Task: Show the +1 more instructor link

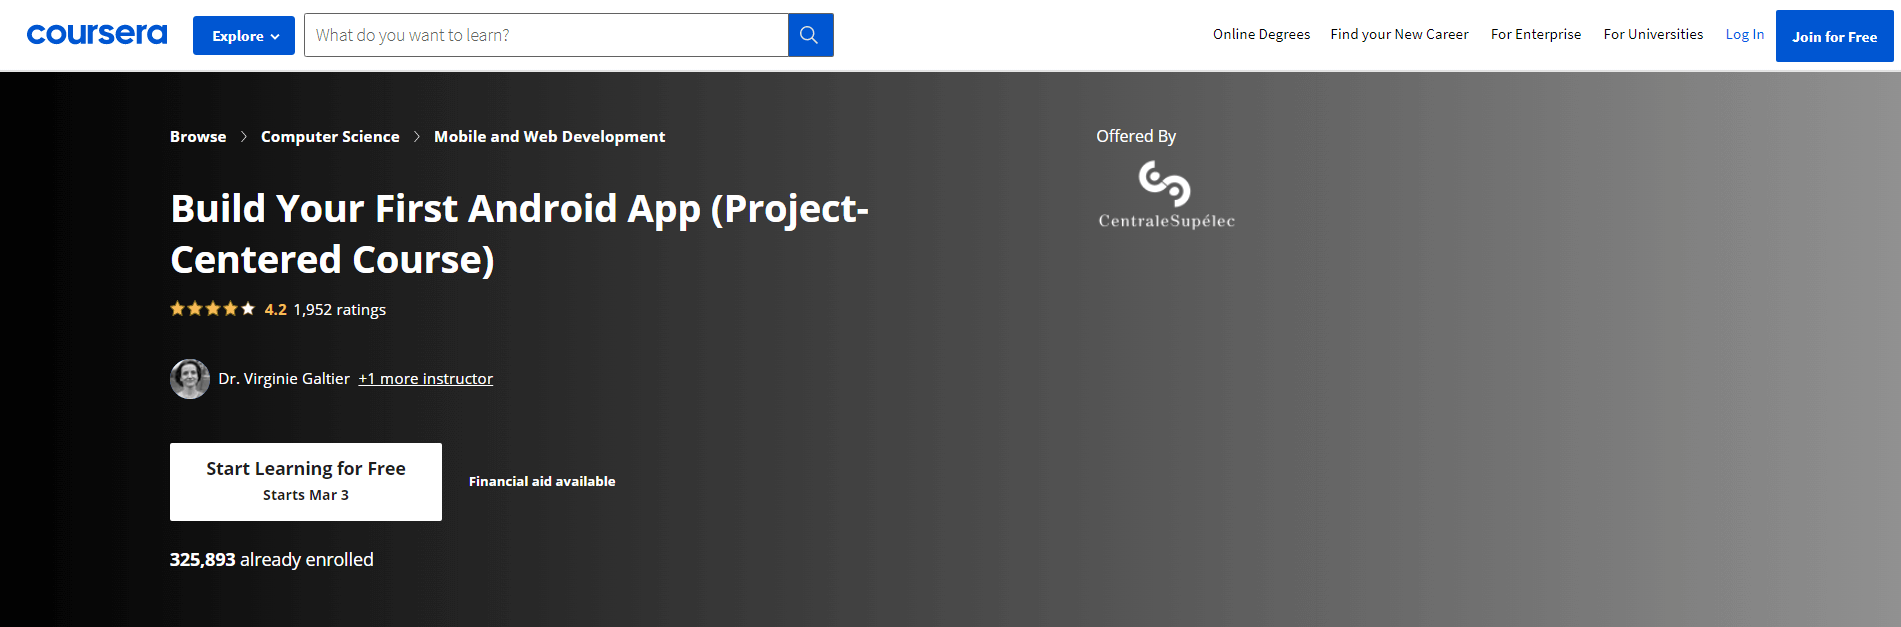Action: click(x=426, y=379)
